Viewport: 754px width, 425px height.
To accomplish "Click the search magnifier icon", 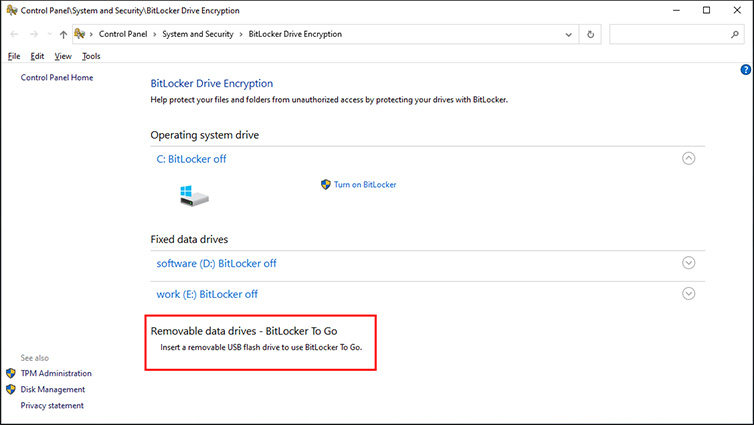I will (735, 34).
